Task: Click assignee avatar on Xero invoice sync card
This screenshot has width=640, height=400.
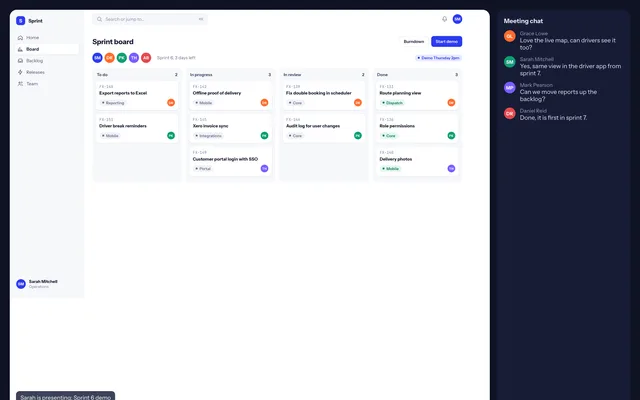Action: pyautogui.click(x=264, y=136)
